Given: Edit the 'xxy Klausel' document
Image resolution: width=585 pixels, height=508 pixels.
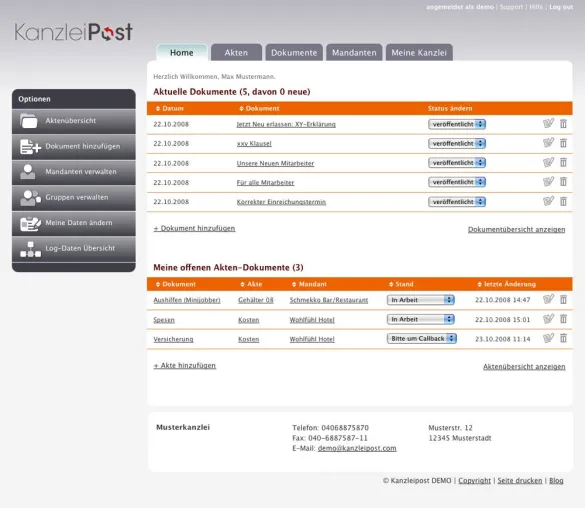Looking at the screenshot, I should click(x=548, y=142).
